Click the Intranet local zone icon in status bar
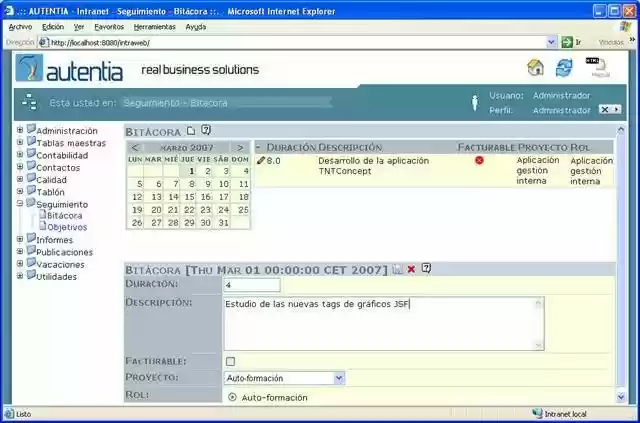The height and width of the screenshot is (423, 640). tap(537, 414)
